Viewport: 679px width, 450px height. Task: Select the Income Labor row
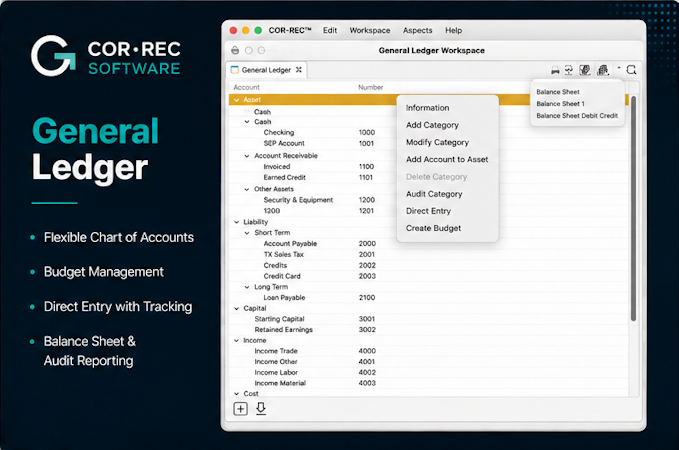click(429, 373)
